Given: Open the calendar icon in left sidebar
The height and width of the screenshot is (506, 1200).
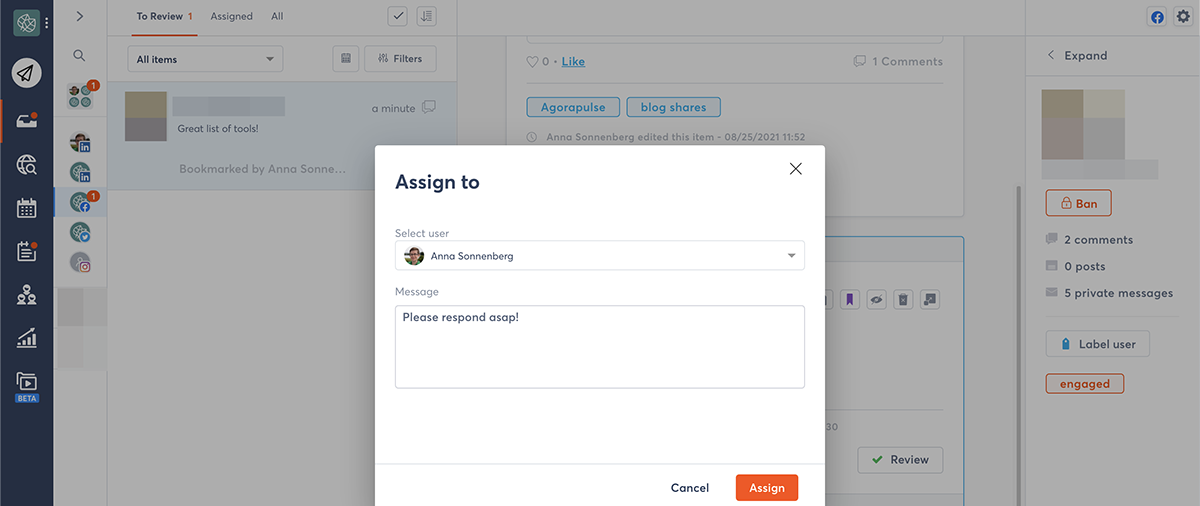Looking at the screenshot, I should point(27,208).
